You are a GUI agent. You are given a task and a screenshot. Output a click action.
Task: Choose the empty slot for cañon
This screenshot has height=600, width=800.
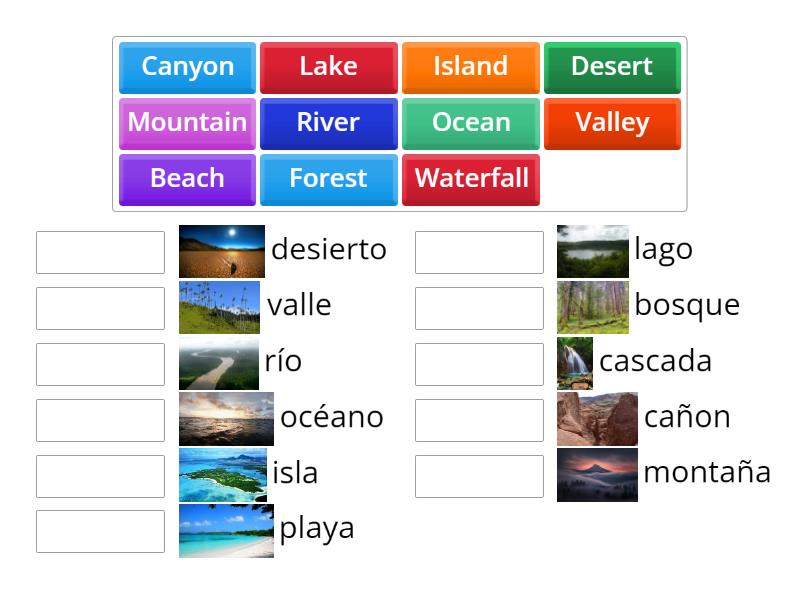point(479,420)
